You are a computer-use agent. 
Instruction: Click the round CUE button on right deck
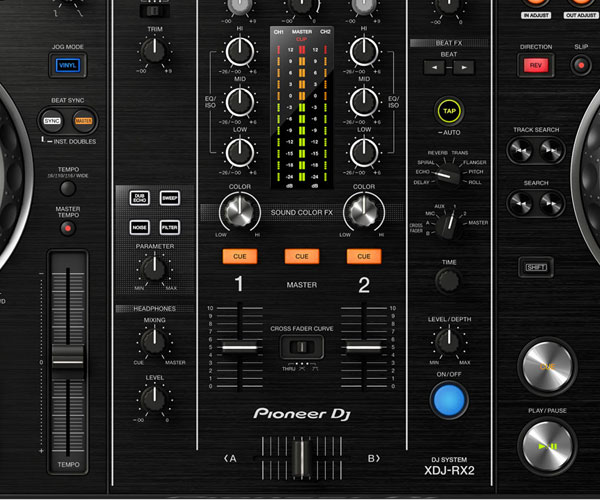[x=547, y=366]
